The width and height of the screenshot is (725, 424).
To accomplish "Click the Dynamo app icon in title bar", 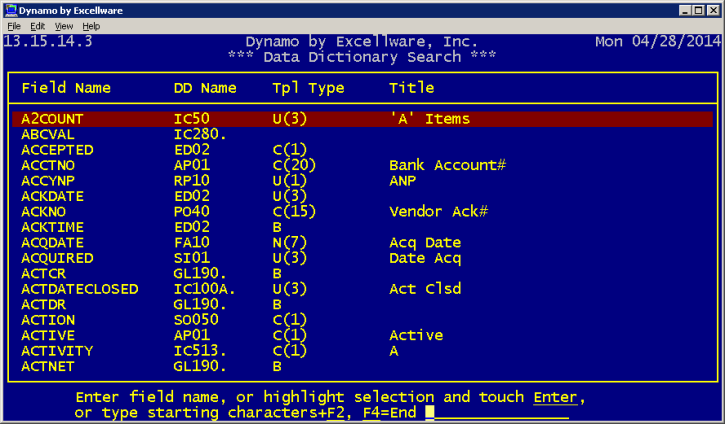I will point(9,9).
